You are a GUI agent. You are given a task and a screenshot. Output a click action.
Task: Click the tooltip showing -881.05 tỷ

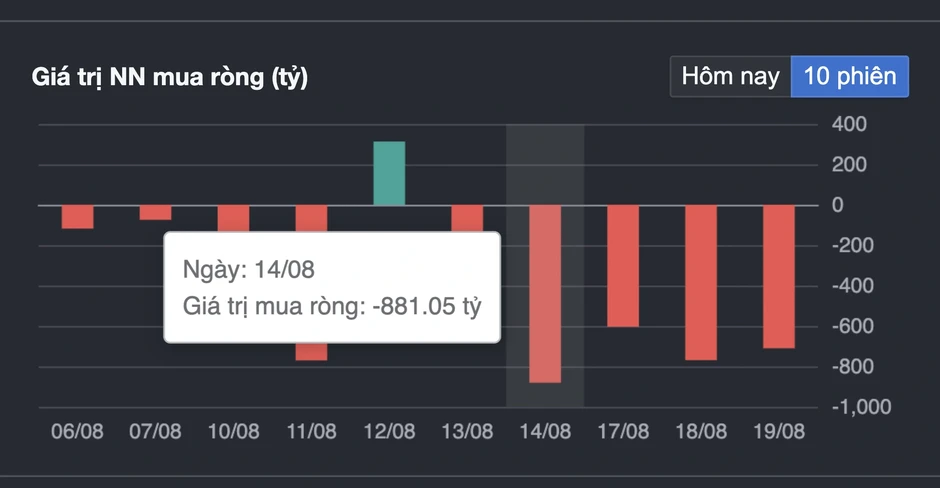332,287
